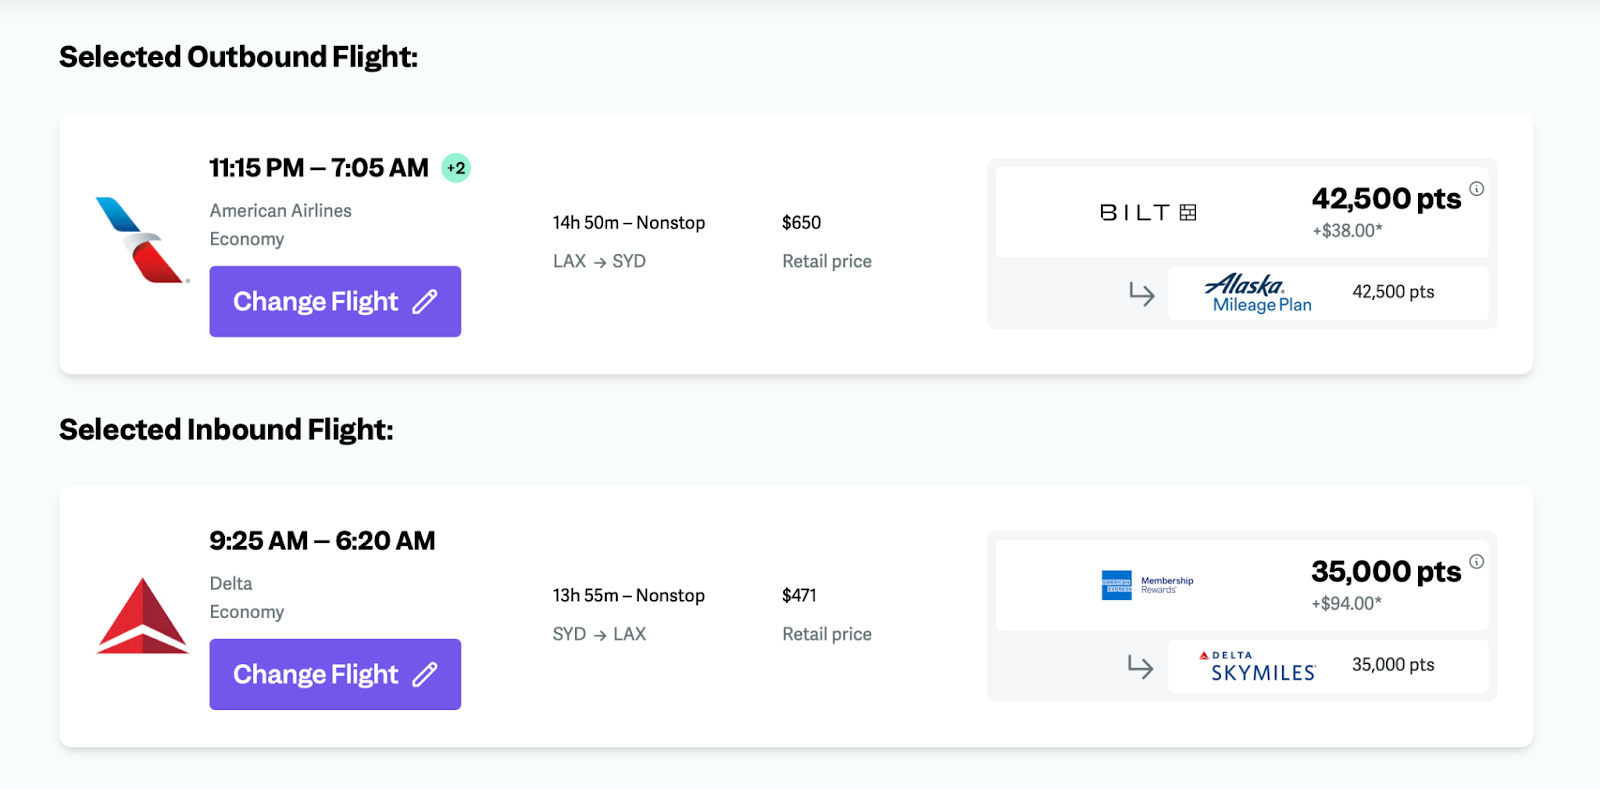
Task: Click pencil icon on outbound Change Flight
Action: (425, 301)
